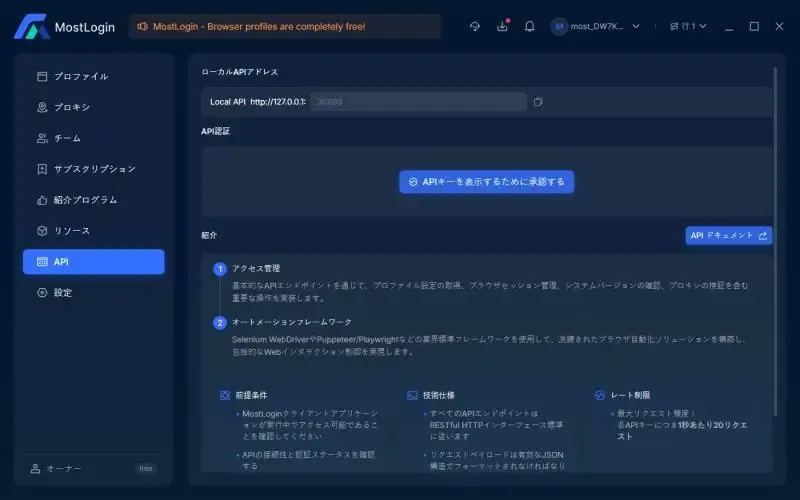
Task: Open 設定 in the sidebar
Action: (94, 292)
